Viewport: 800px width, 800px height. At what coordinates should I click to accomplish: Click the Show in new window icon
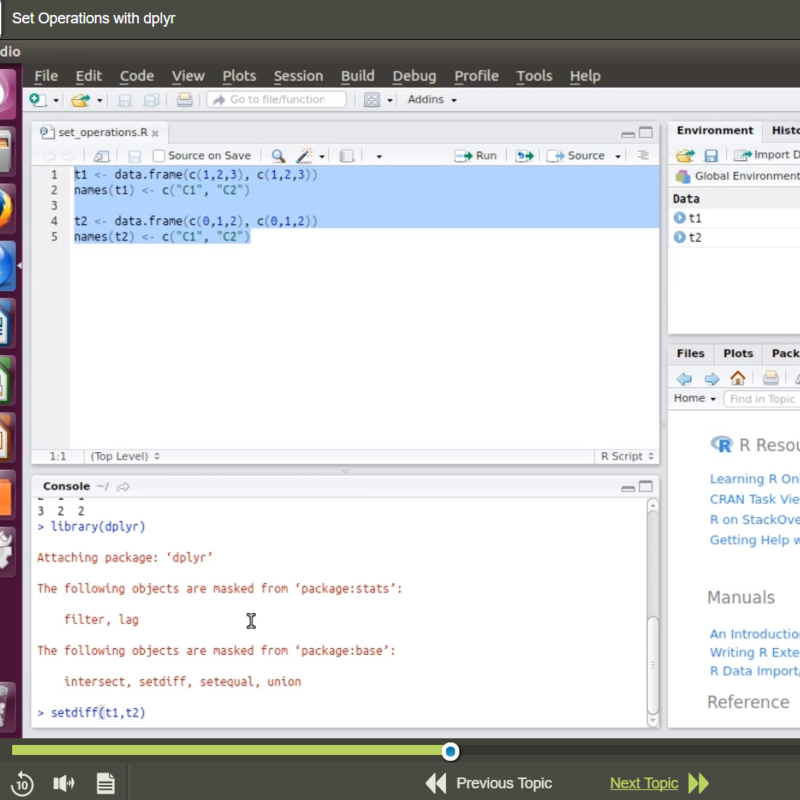click(101, 156)
